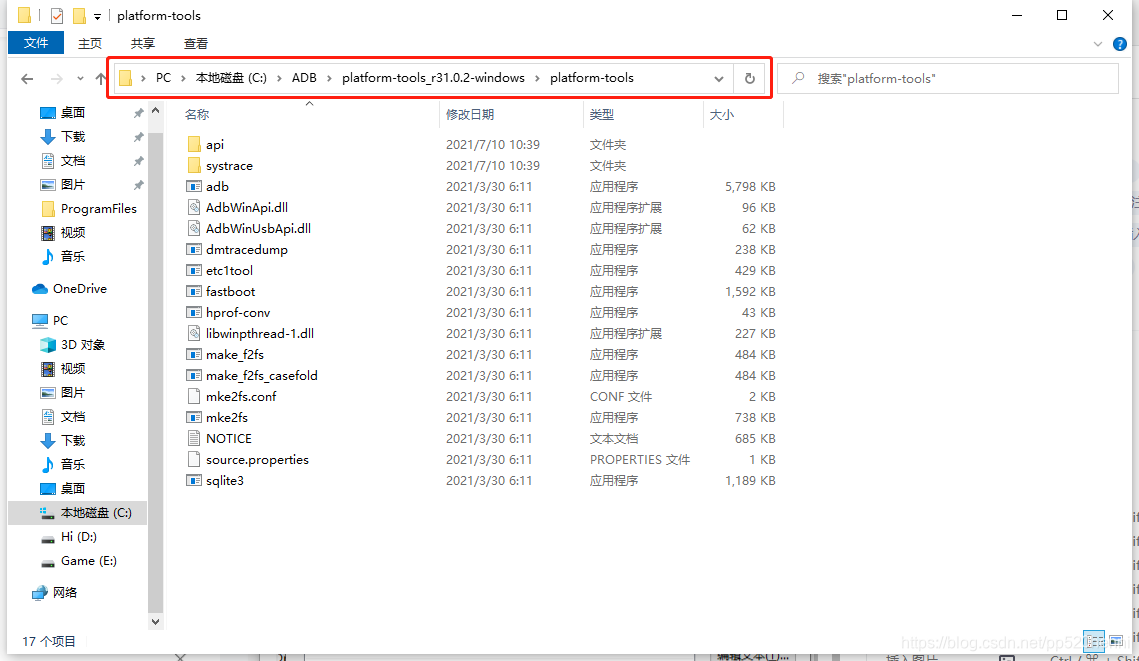The height and width of the screenshot is (661, 1139).
Task: Select the mke2fs application icon
Action: tap(194, 418)
